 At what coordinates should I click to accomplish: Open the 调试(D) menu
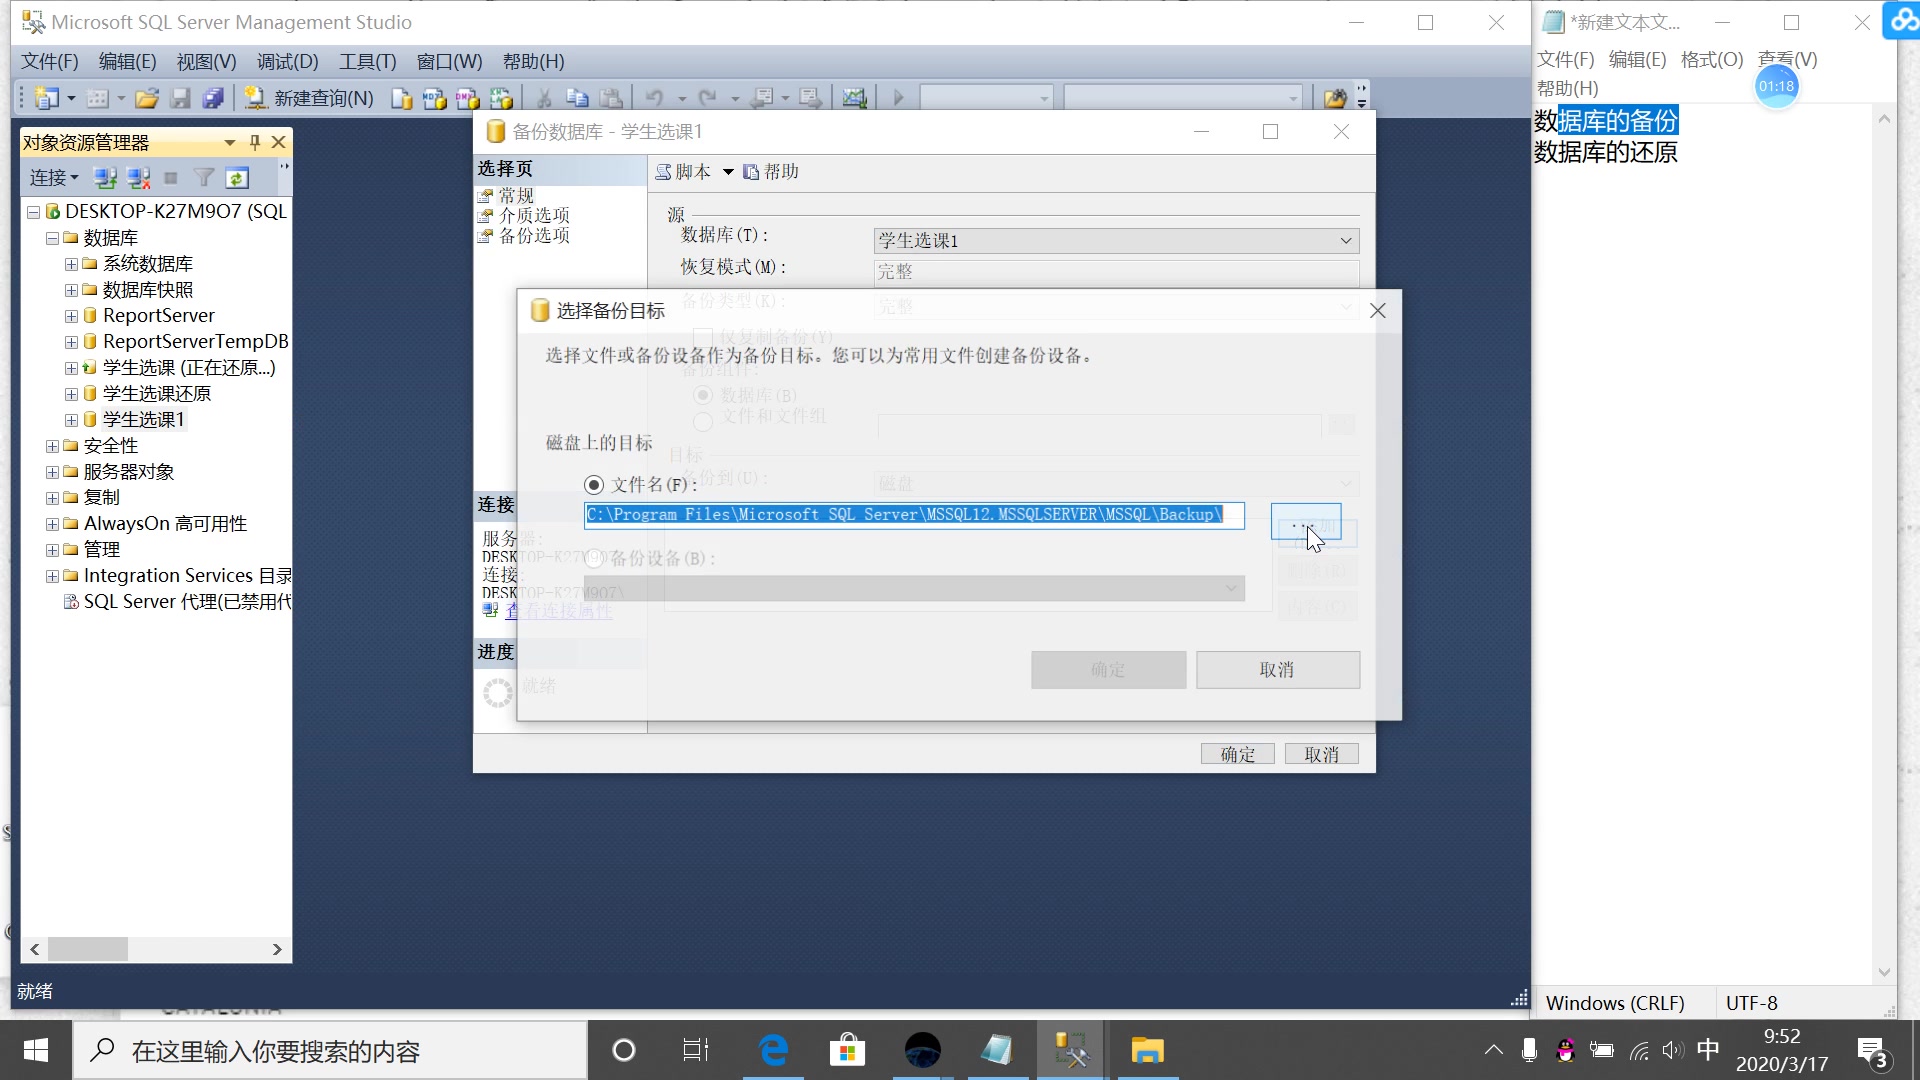pyautogui.click(x=287, y=61)
